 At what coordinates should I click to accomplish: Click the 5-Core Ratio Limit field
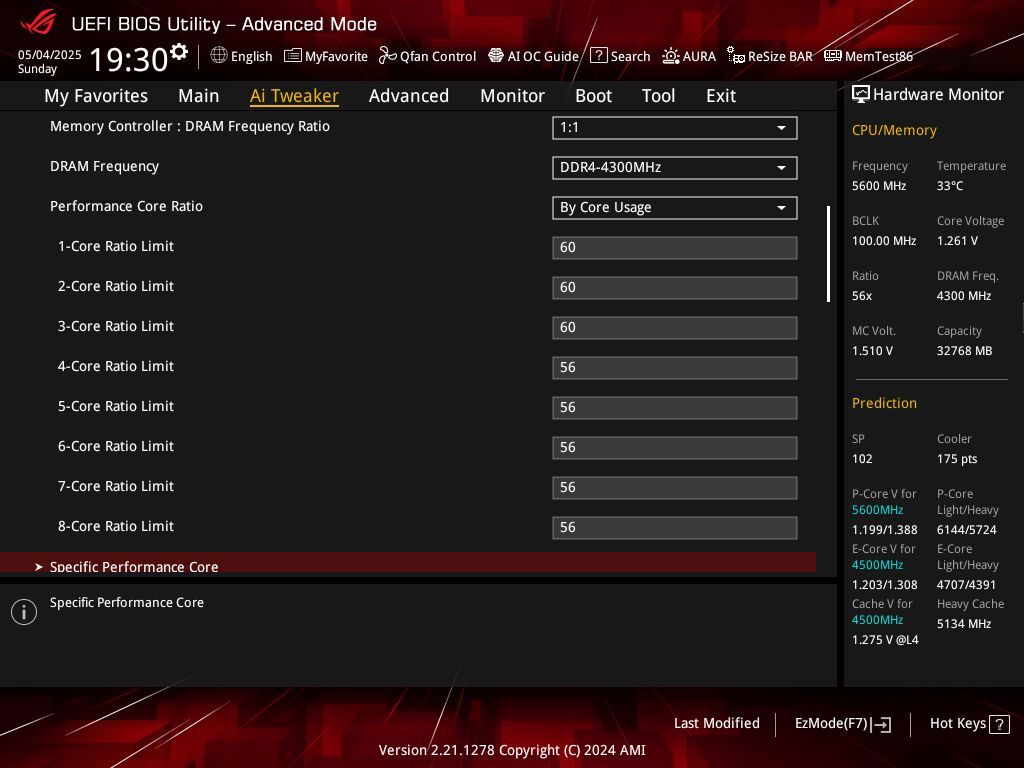[675, 408]
